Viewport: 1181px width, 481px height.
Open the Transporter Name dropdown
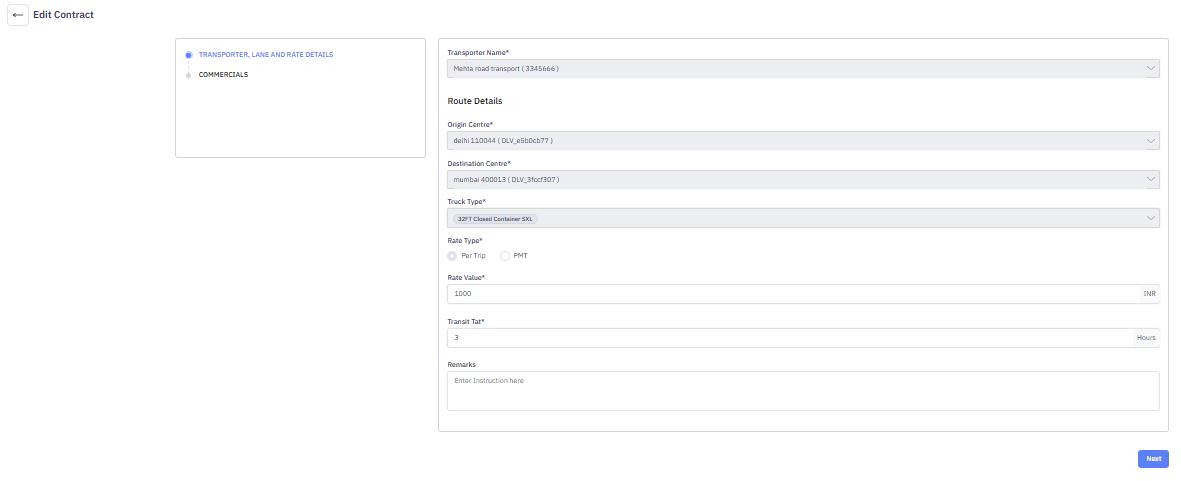click(803, 69)
